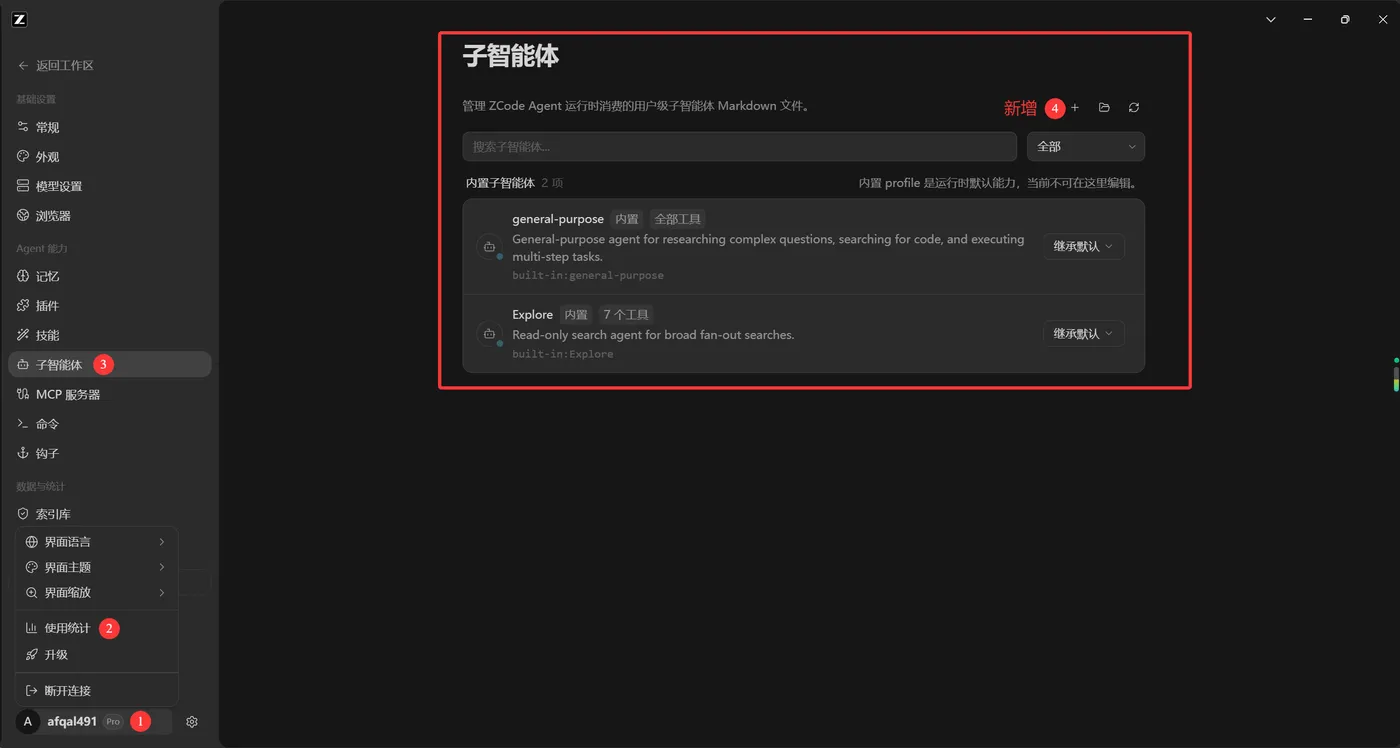The height and width of the screenshot is (748, 1400).
Task: Expand the 界面缩放 zoom submenu
Action: click(97, 593)
